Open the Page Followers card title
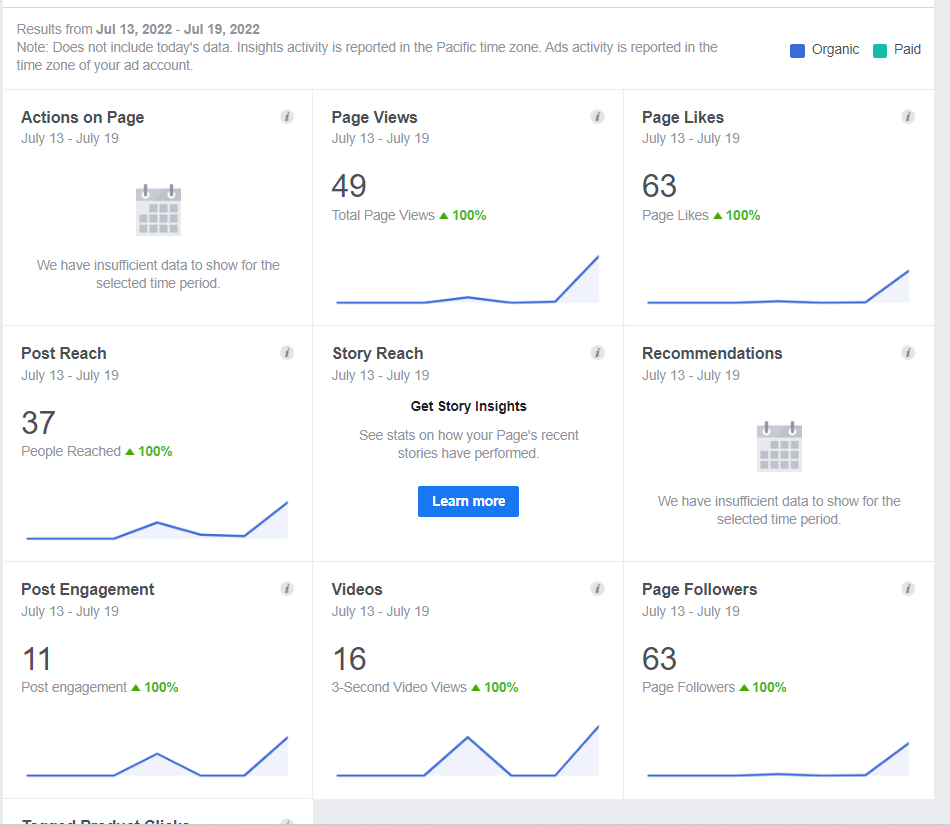Screen dimensions: 950x825 700,589
